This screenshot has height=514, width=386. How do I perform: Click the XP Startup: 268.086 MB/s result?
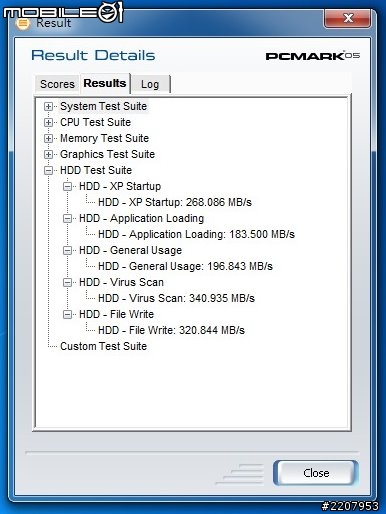pyautogui.click(x=175, y=202)
